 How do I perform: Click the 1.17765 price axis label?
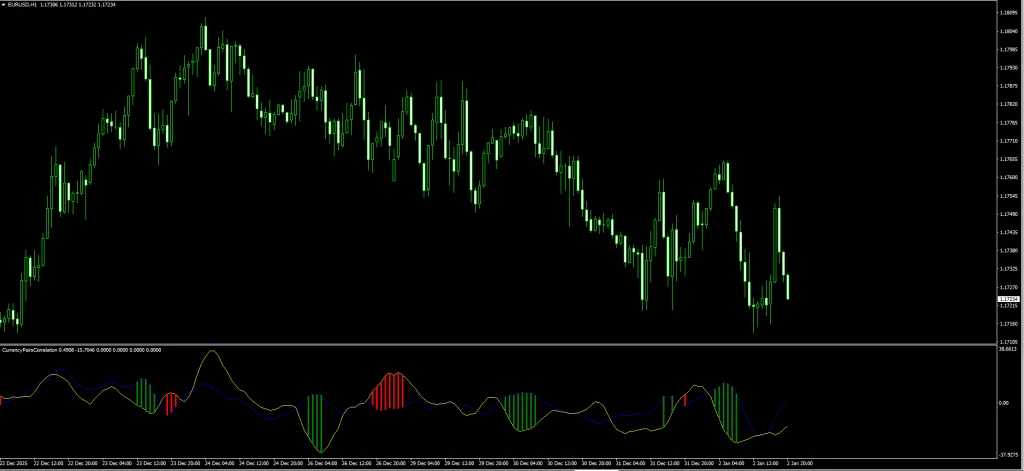pos(1009,122)
